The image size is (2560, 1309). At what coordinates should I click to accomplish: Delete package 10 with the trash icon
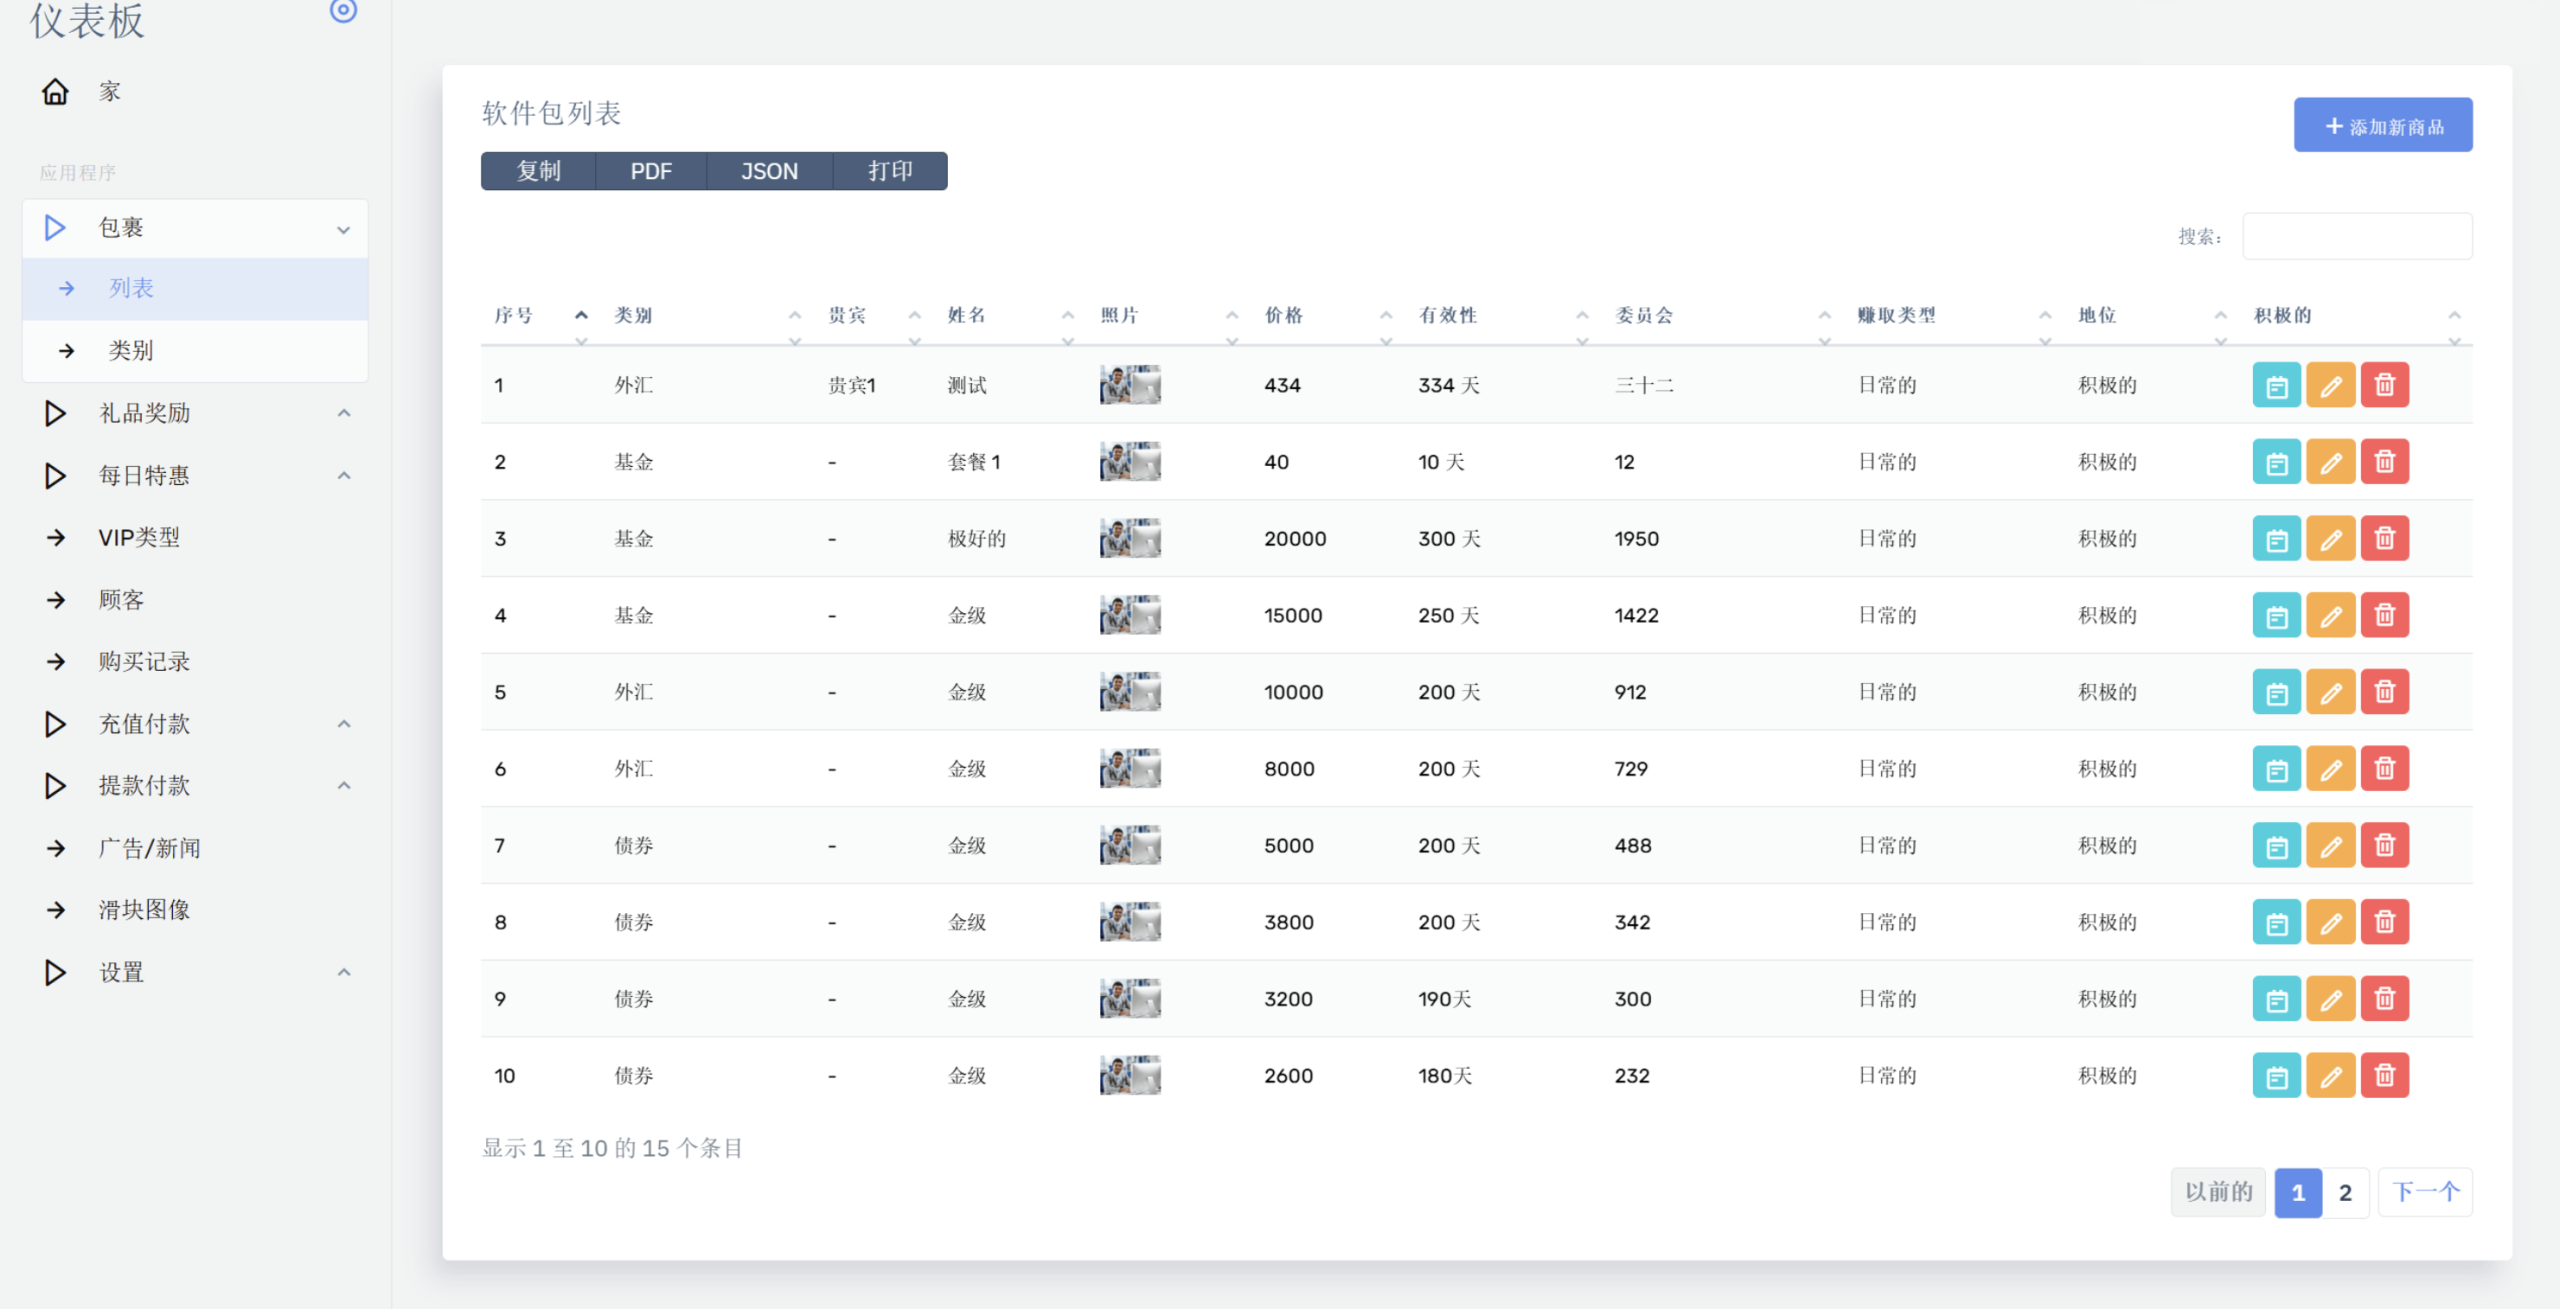[x=2384, y=1076]
